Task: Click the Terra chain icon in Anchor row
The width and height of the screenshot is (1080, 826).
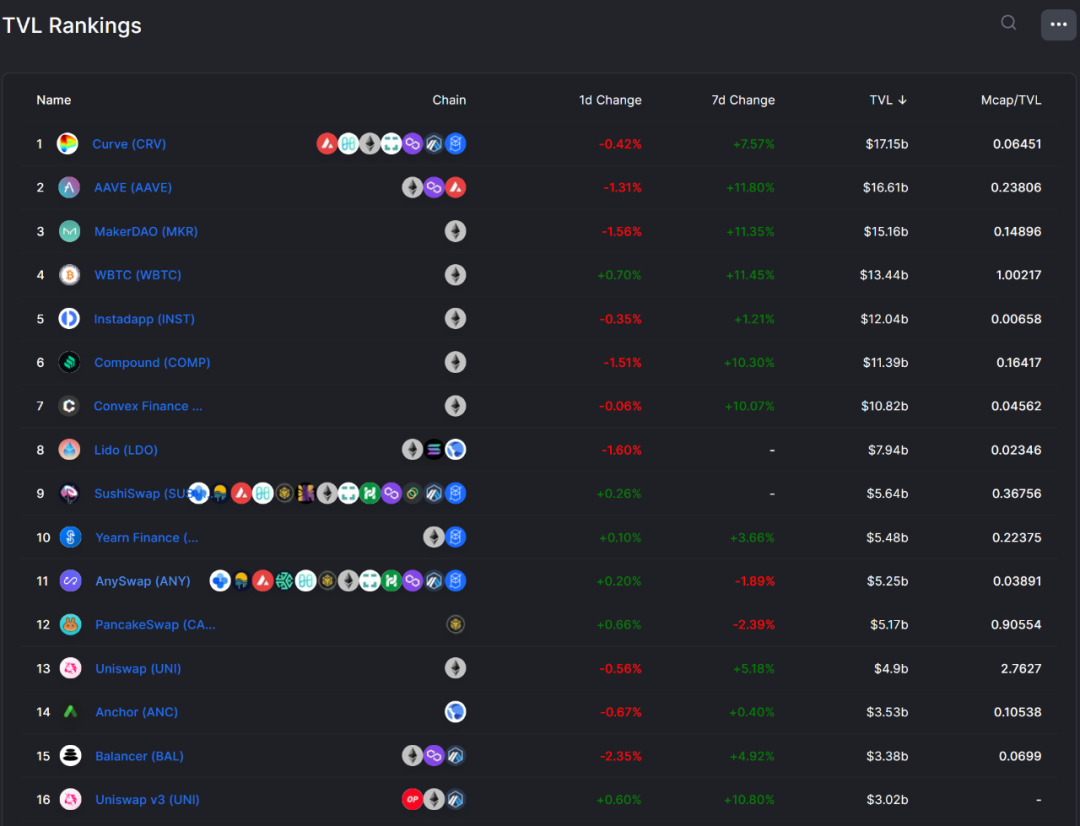Action: (455, 712)
